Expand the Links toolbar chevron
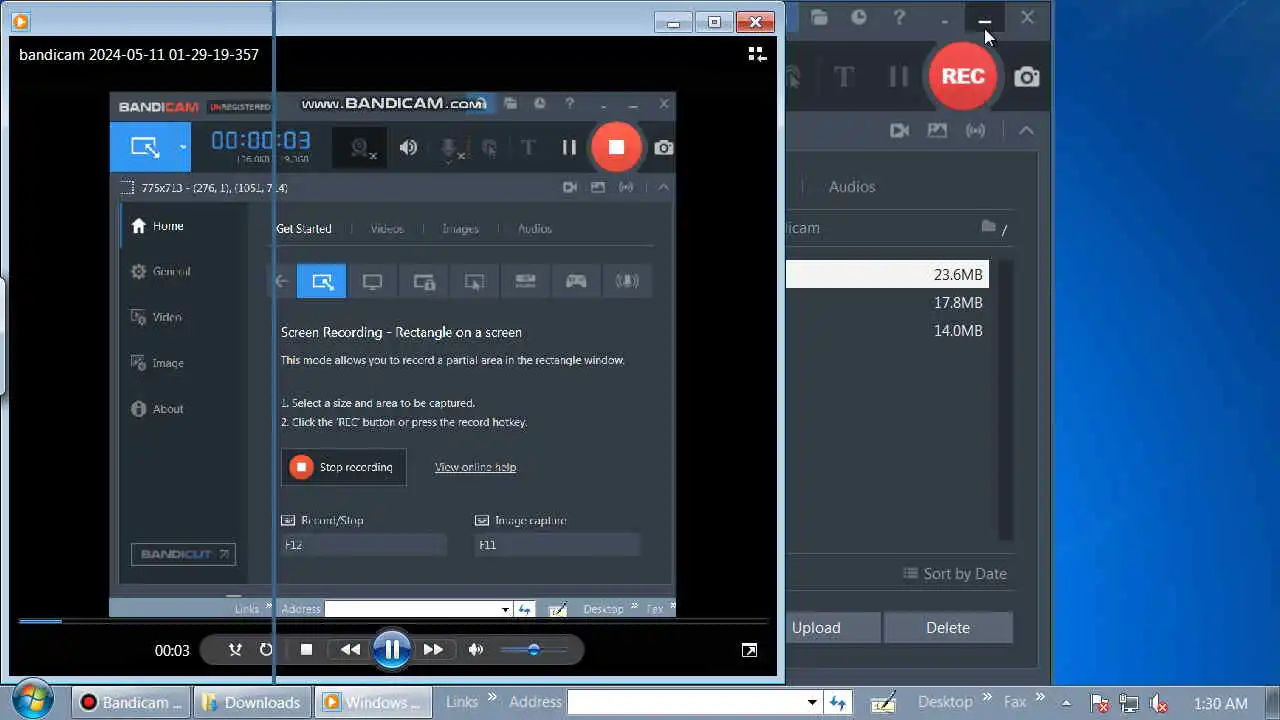 click(490, 697)
